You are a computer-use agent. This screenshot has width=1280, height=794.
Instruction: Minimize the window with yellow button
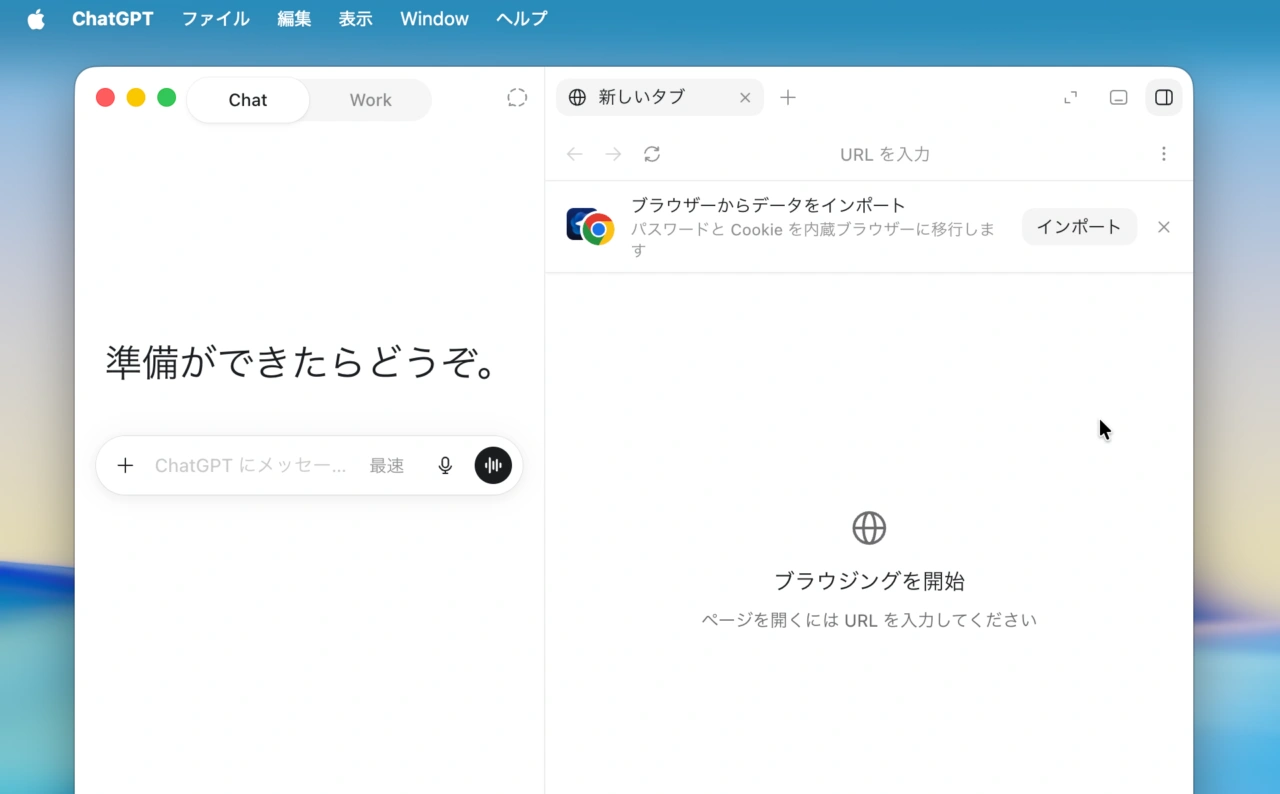point(136,97)
